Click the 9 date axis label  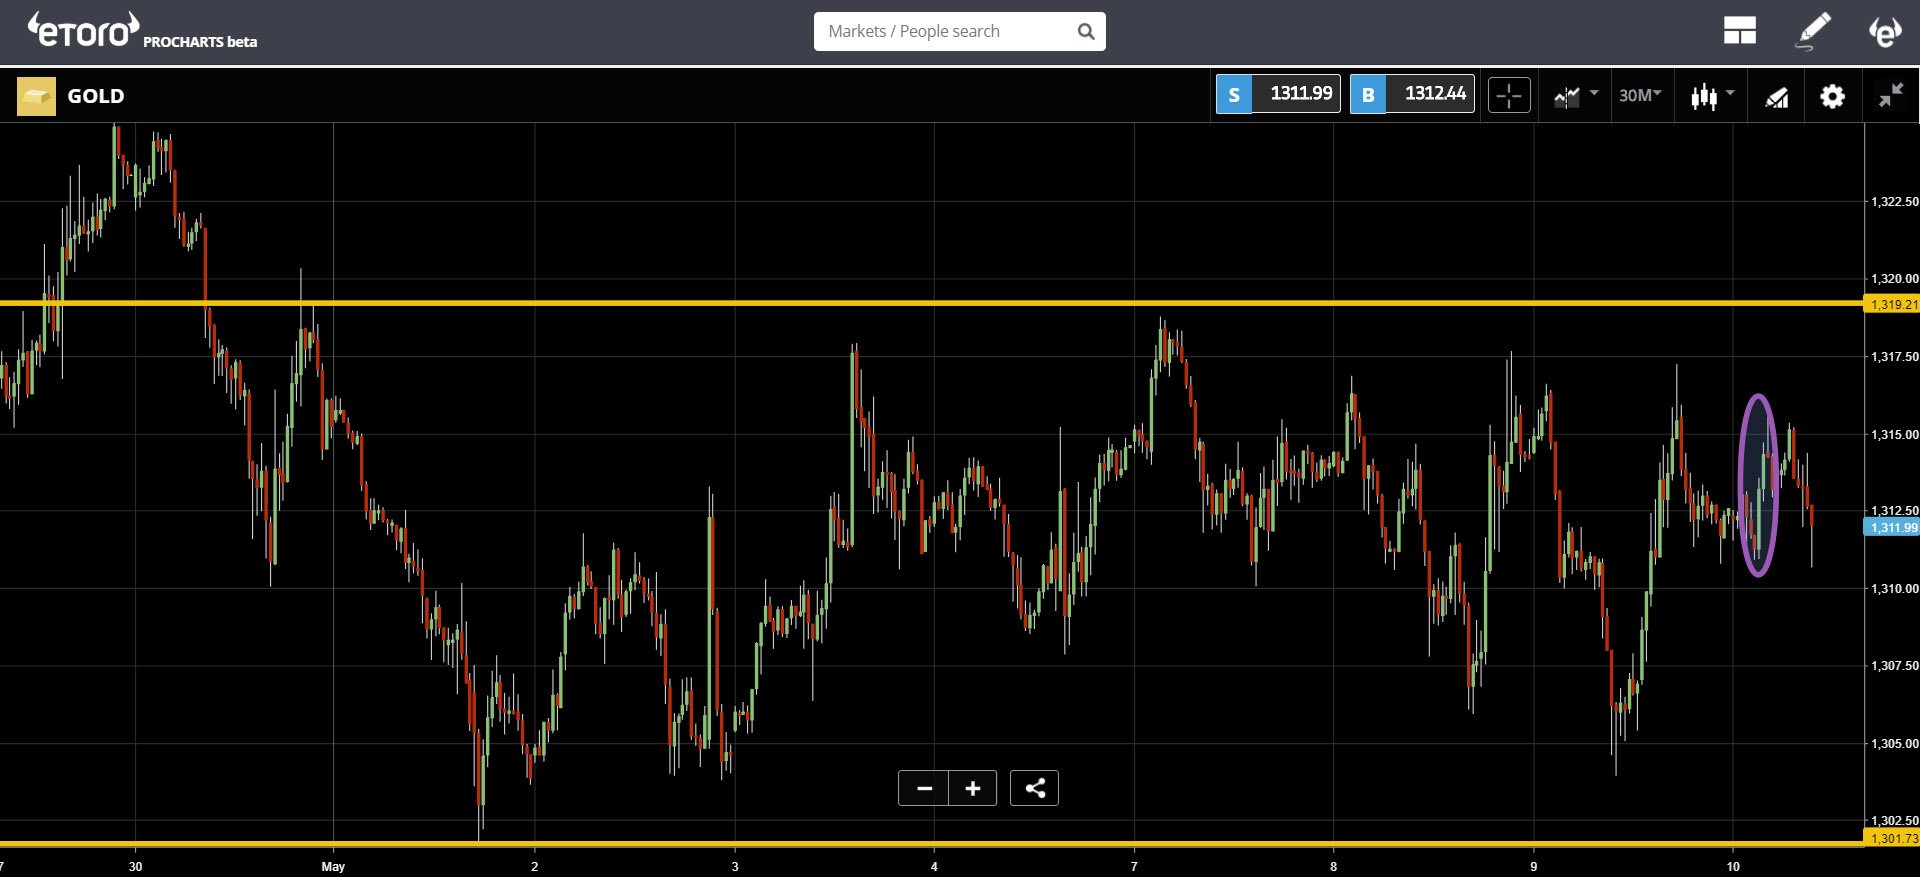pos(1533,867)
